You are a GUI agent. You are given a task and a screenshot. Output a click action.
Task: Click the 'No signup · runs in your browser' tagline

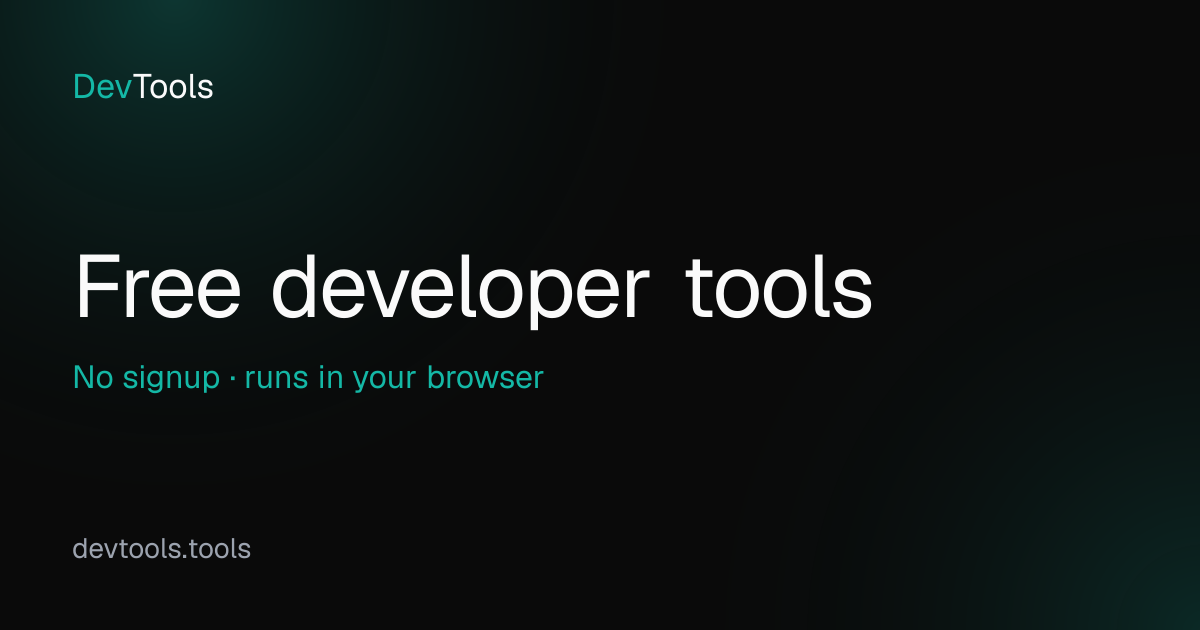pyautogui.click(x=308, y=378)
